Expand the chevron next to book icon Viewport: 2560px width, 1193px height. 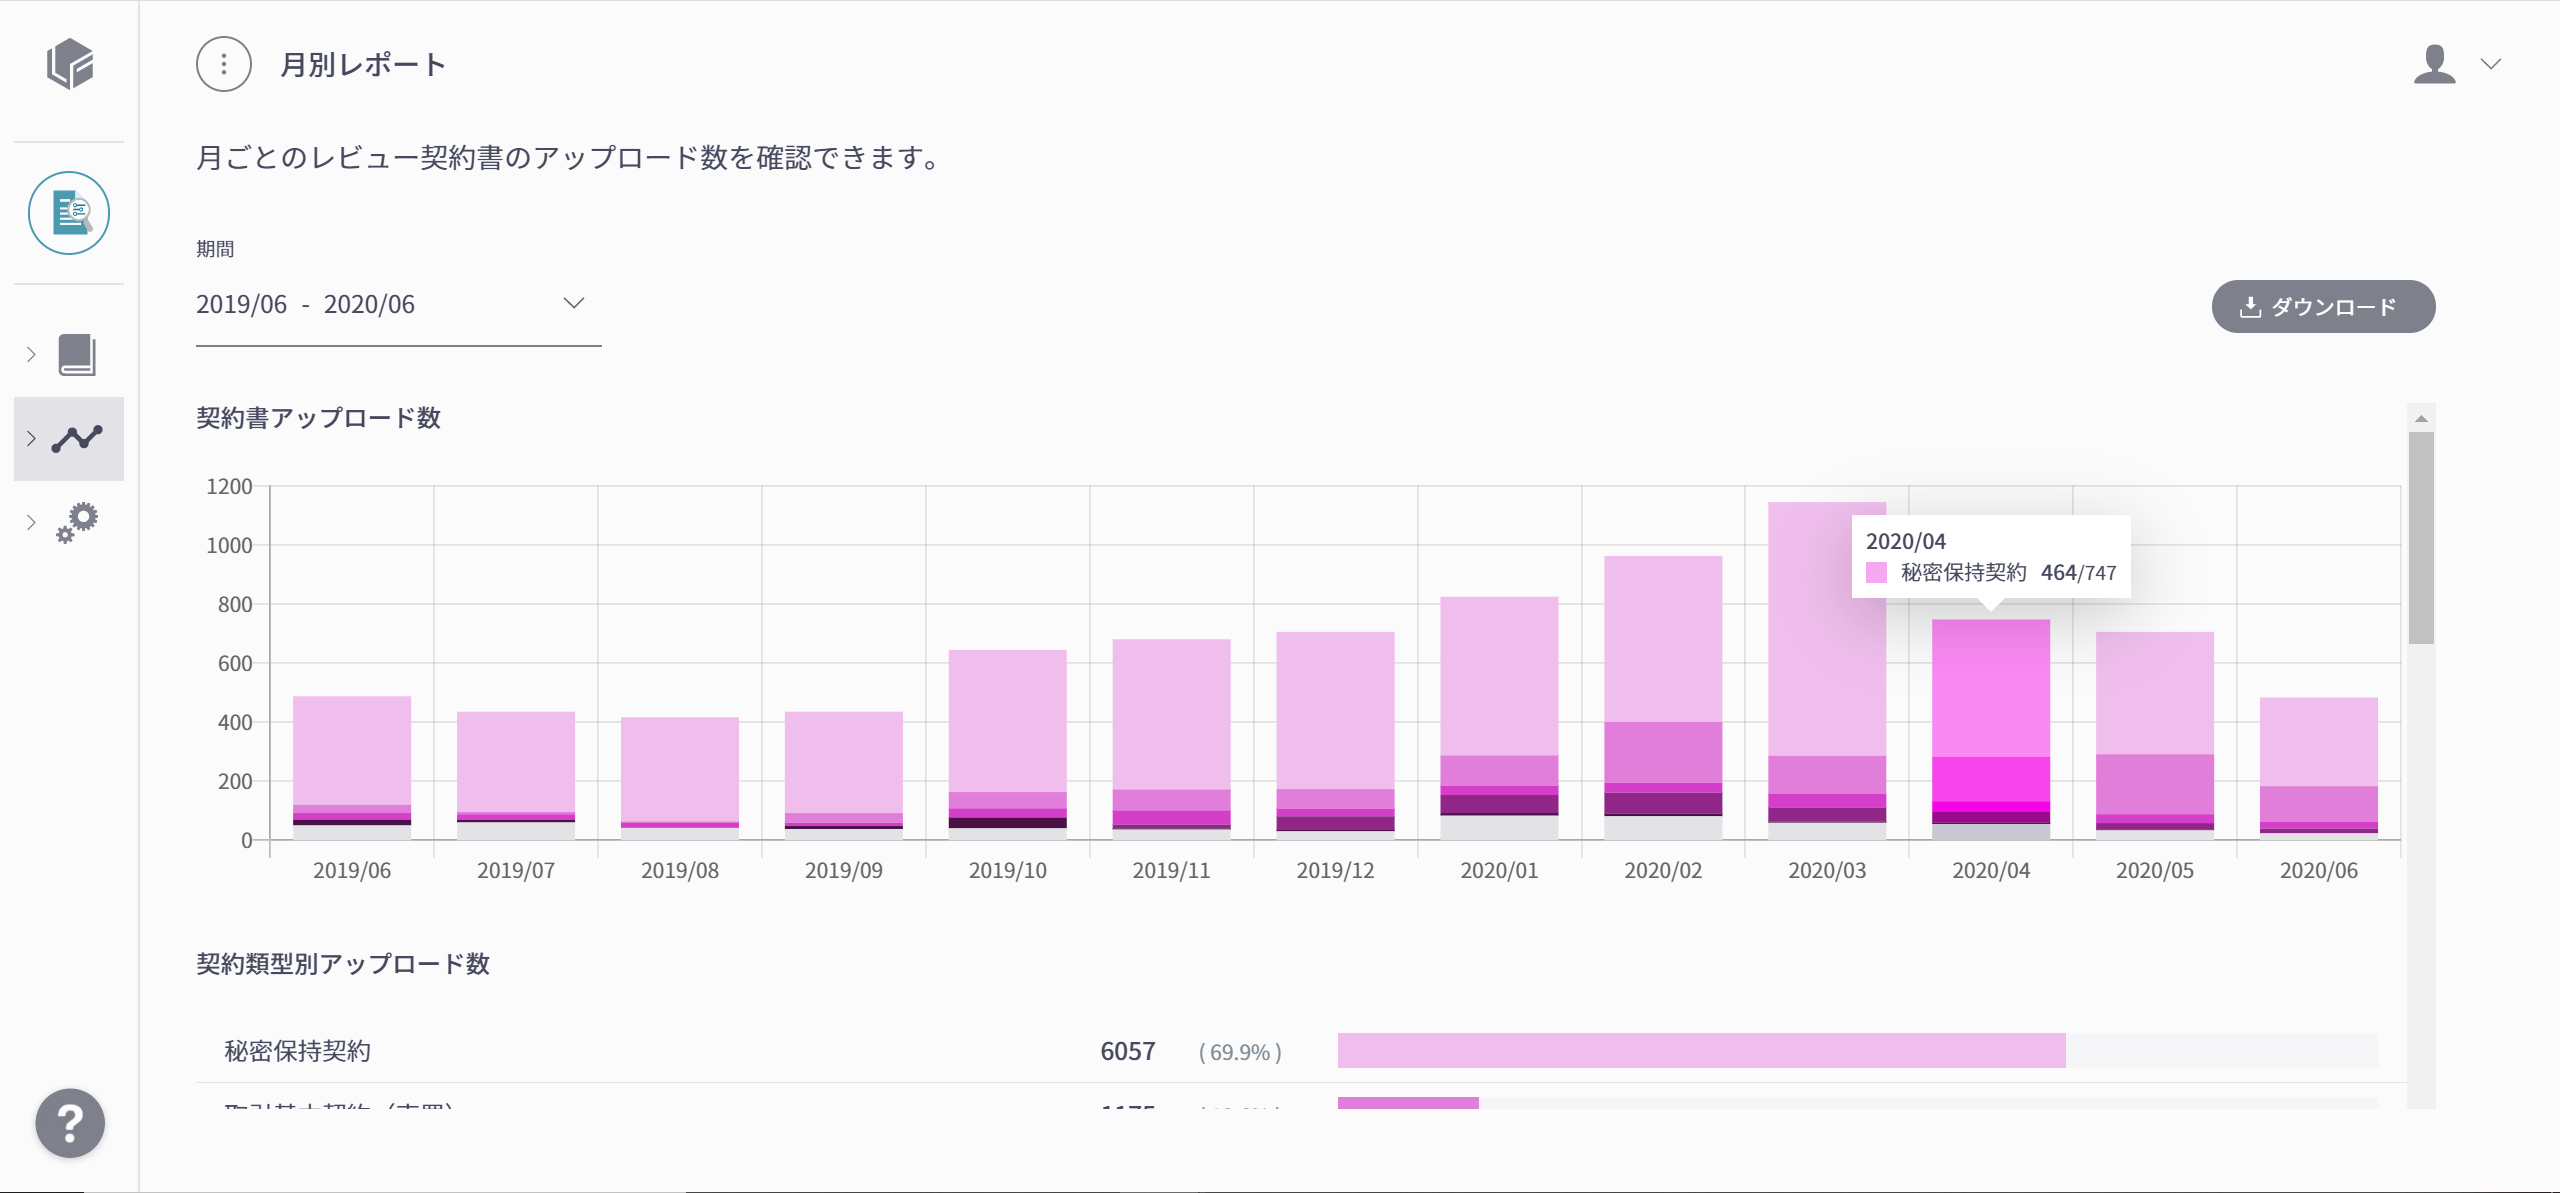pos(31,355)
